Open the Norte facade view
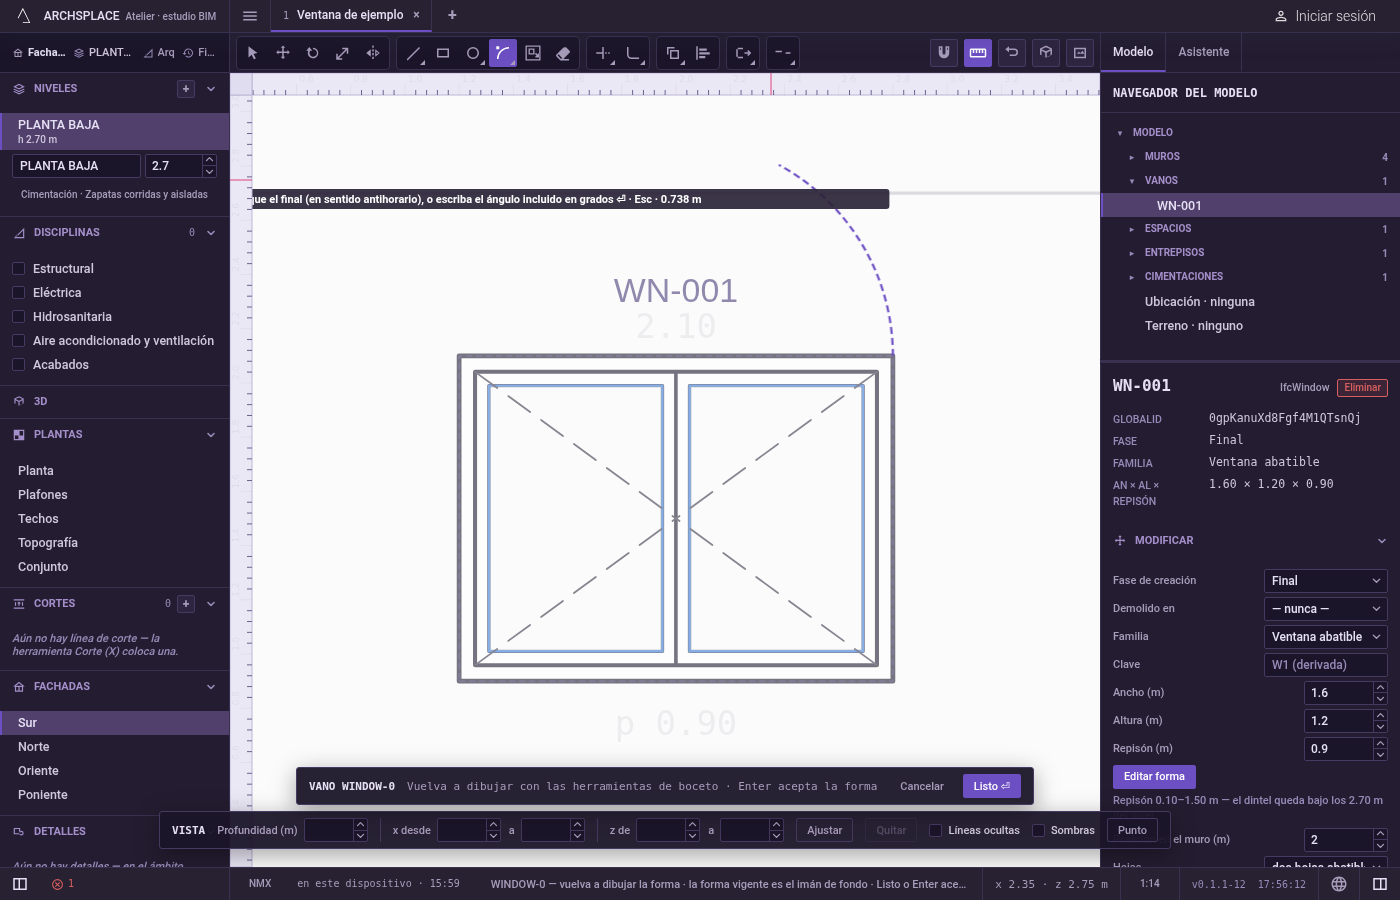Viewport: 1400px width, 900px height. pyautogui.click(x=34, y=747)
